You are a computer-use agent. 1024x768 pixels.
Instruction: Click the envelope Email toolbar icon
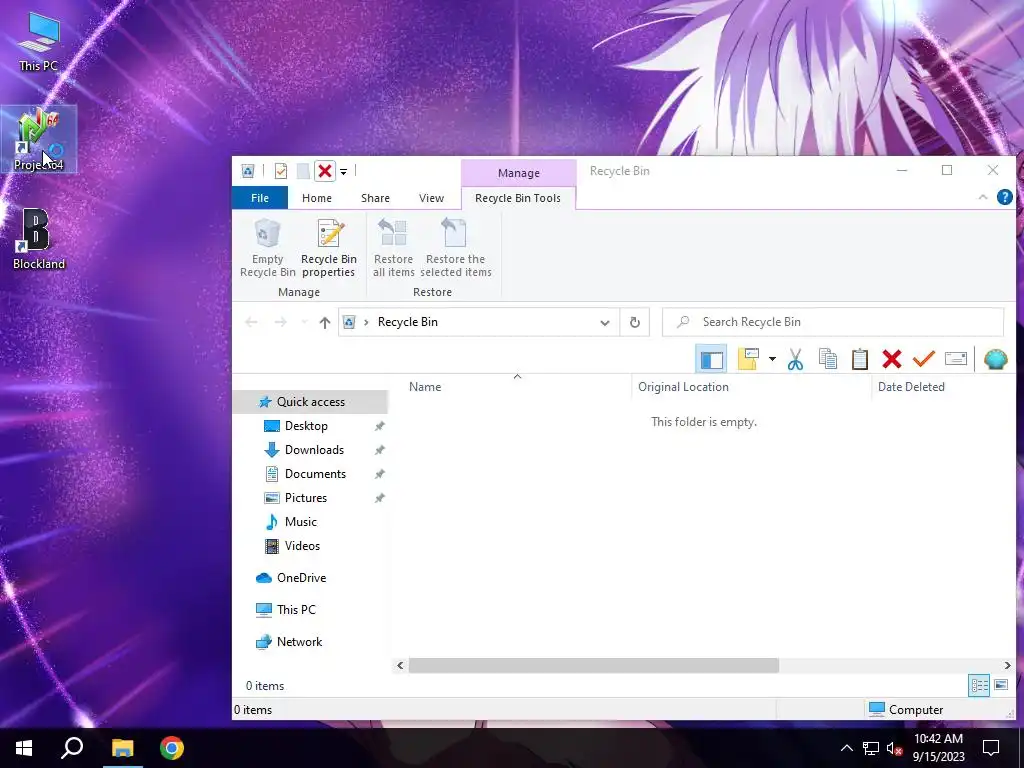[x=955, y=359]
